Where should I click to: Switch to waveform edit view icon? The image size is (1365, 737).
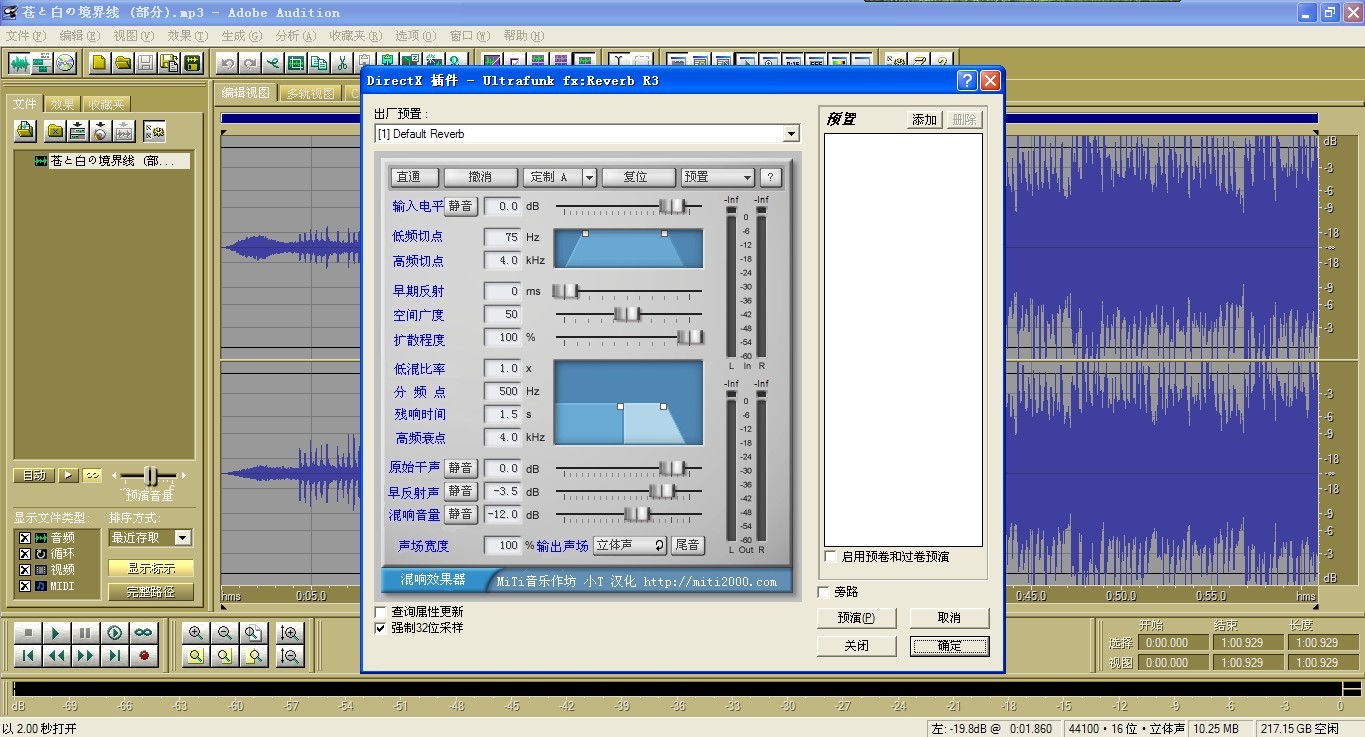[x=19, y=63]
